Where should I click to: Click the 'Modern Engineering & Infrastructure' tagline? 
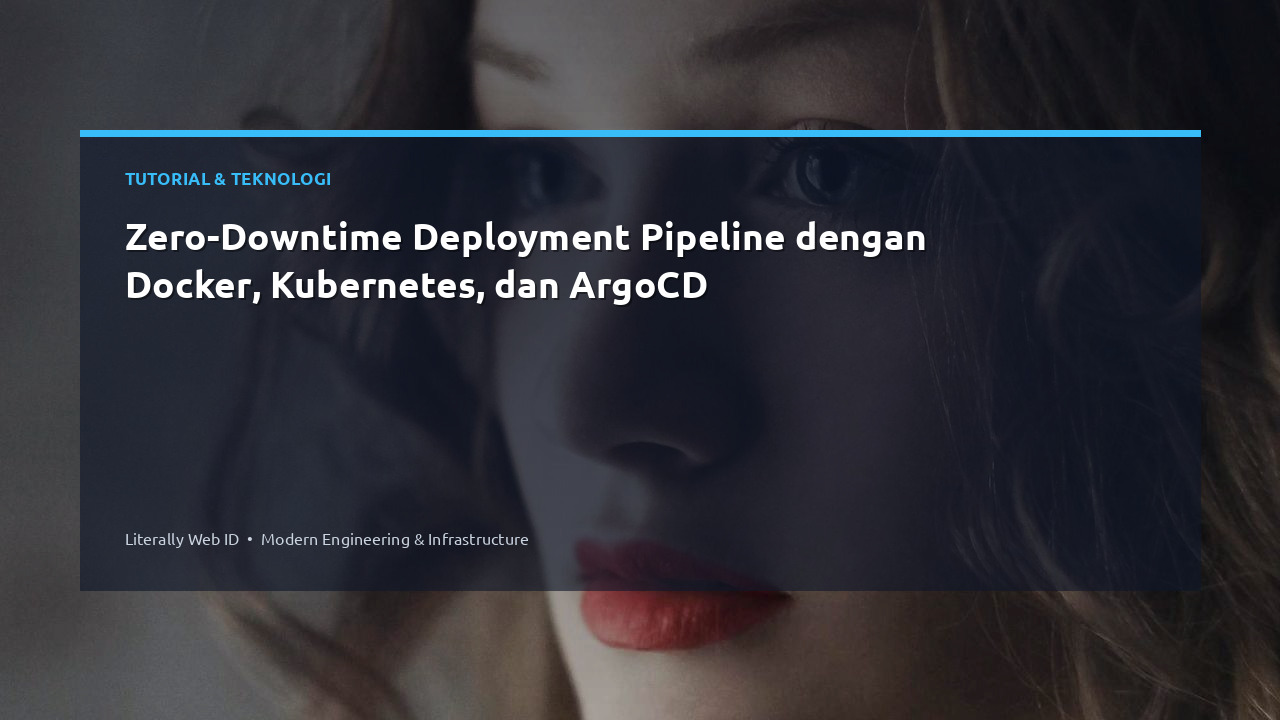[395, 539]
